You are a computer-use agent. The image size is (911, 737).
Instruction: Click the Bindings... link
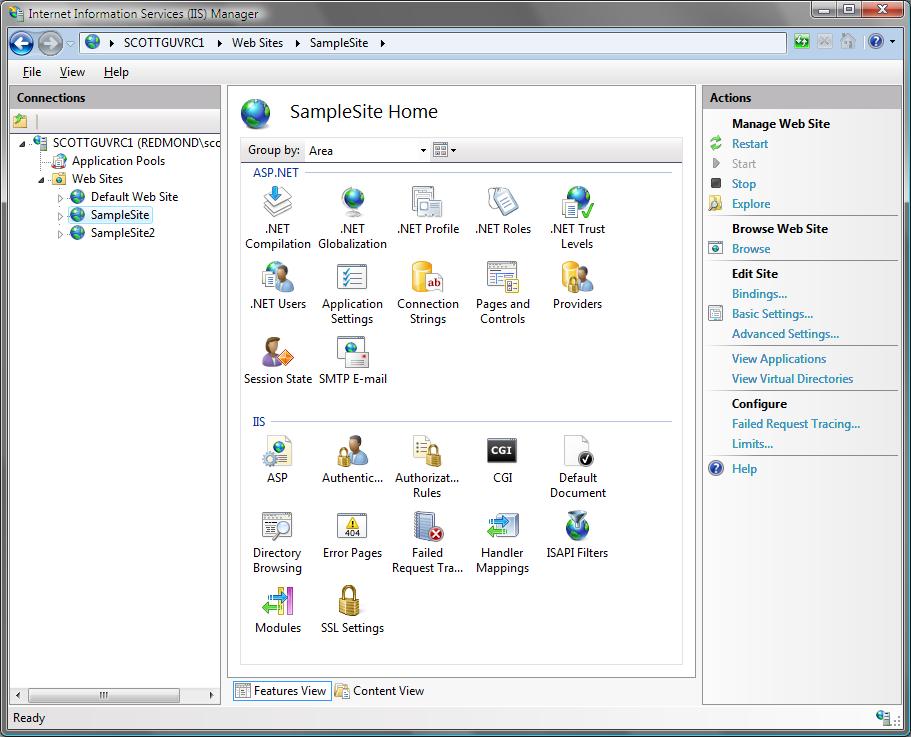759,294
